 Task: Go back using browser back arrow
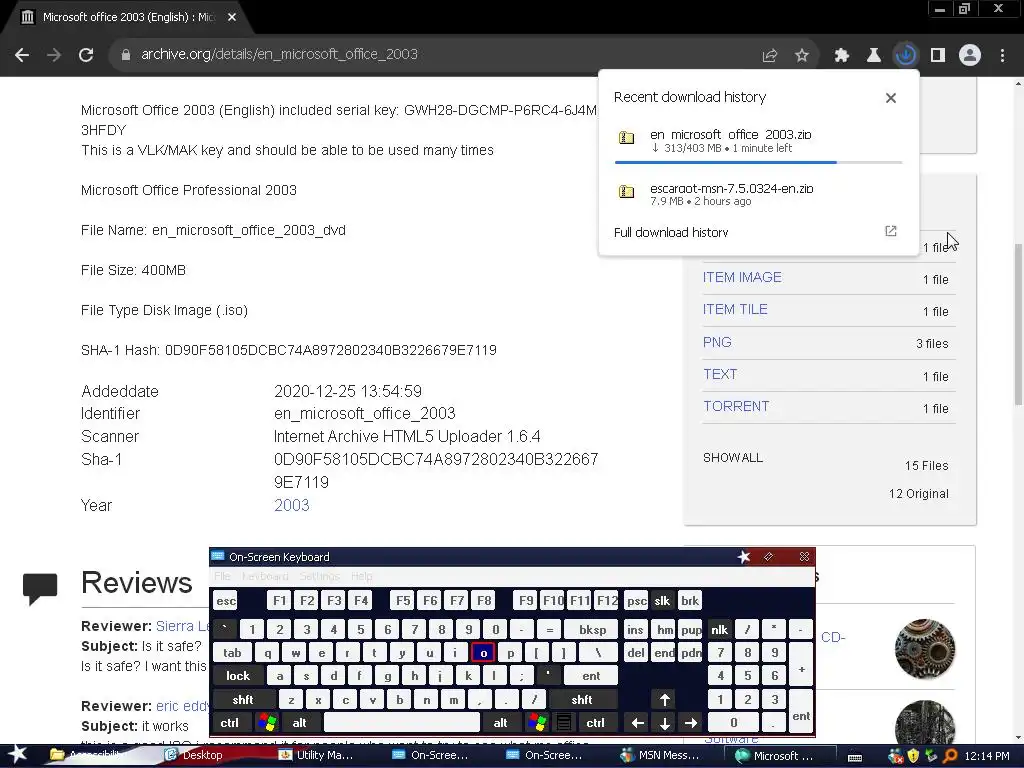point(22,55)
